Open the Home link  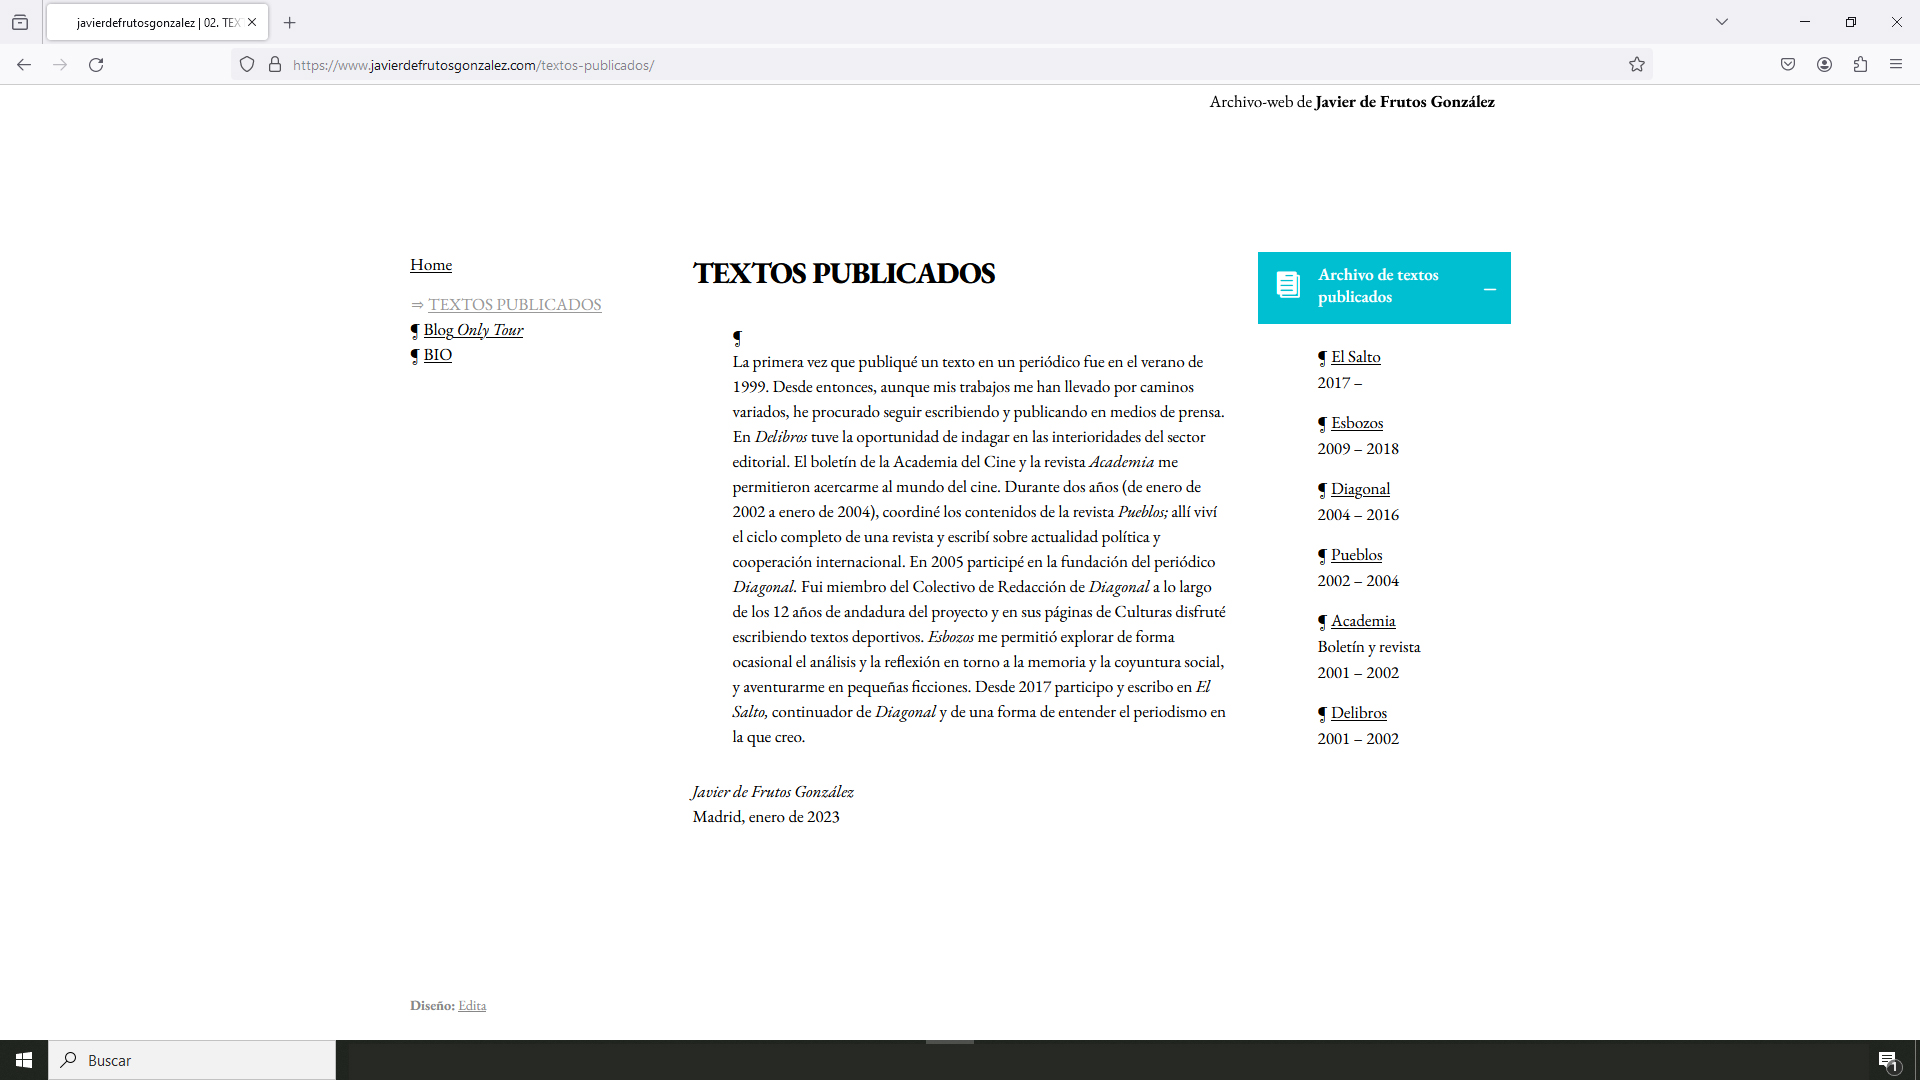(431, 265)
